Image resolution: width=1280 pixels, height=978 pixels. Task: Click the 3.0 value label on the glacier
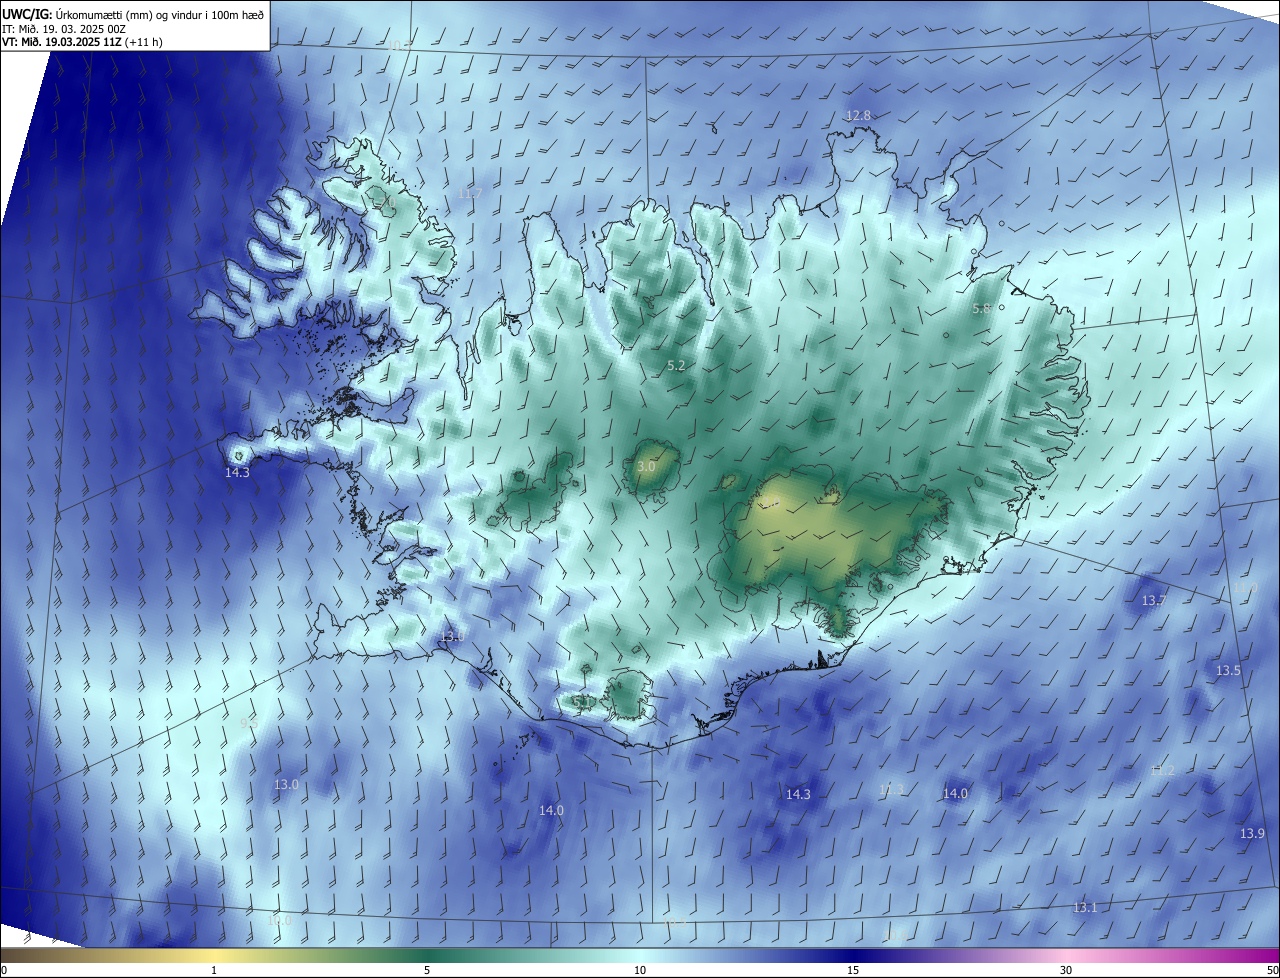(646, 467)
